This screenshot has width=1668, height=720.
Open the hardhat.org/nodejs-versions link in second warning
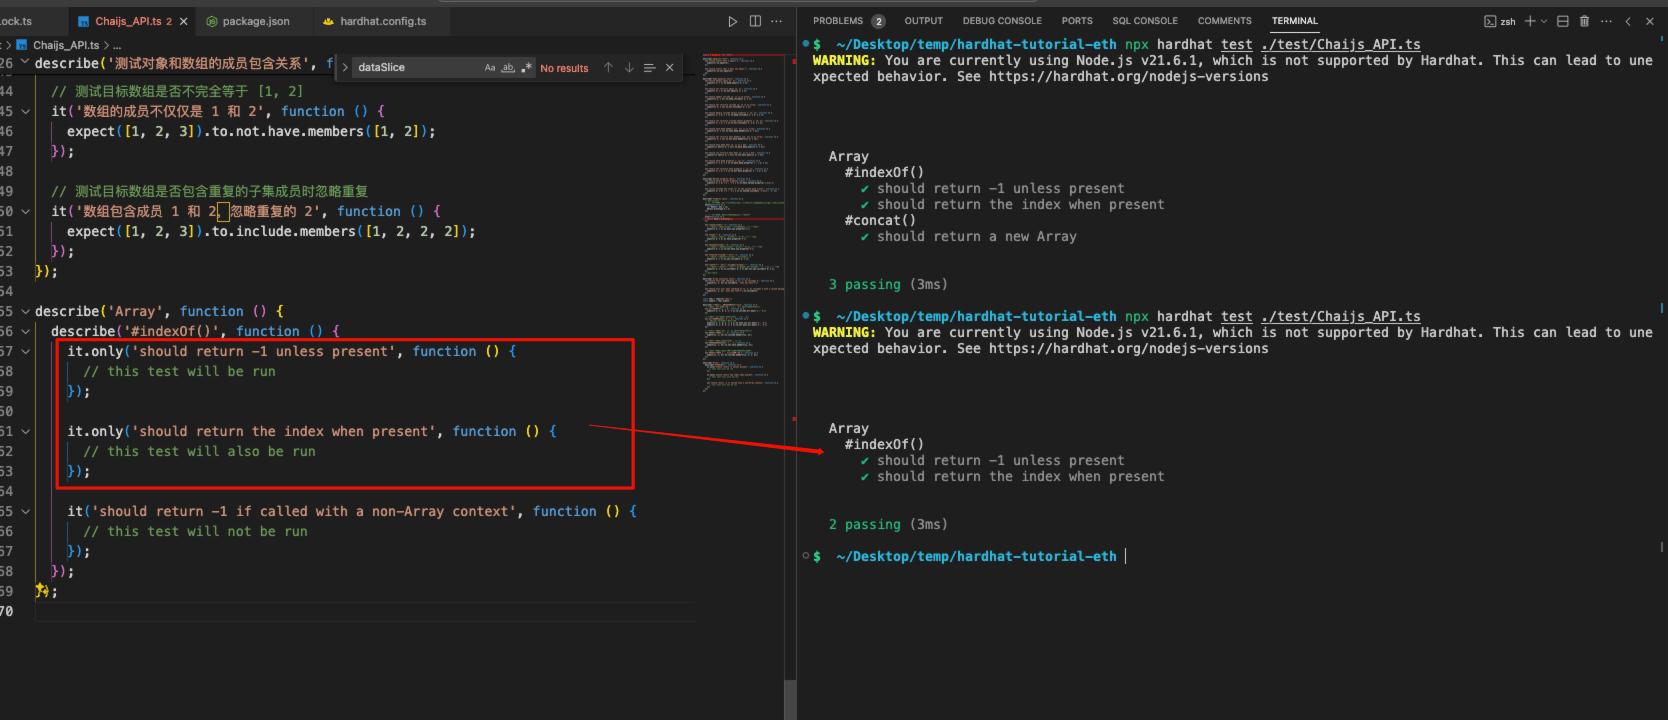[1128, 349]
